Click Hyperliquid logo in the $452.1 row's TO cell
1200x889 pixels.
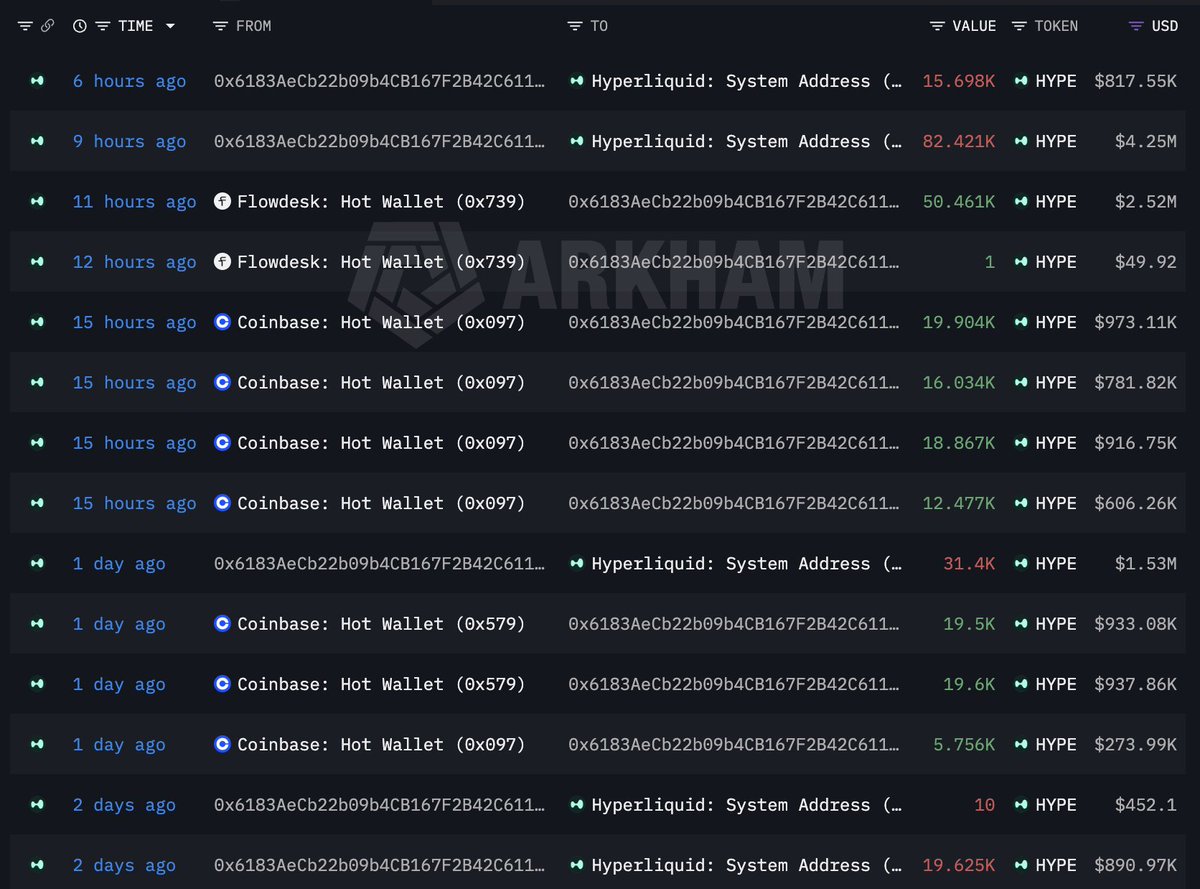[x=577, y=805]
